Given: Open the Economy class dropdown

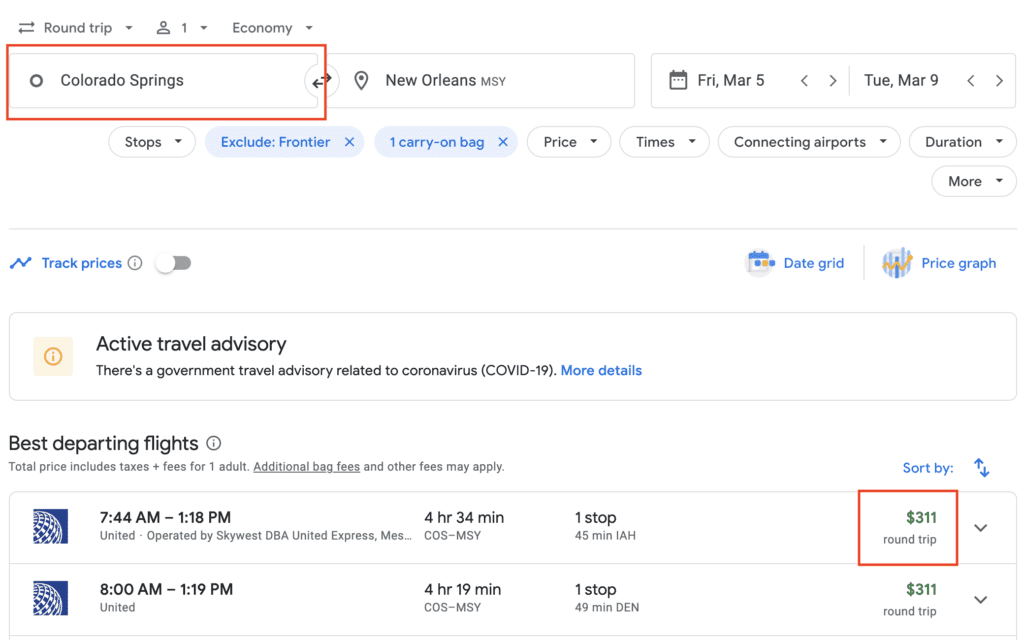Looking at the screenshot, I should (272, 28).
